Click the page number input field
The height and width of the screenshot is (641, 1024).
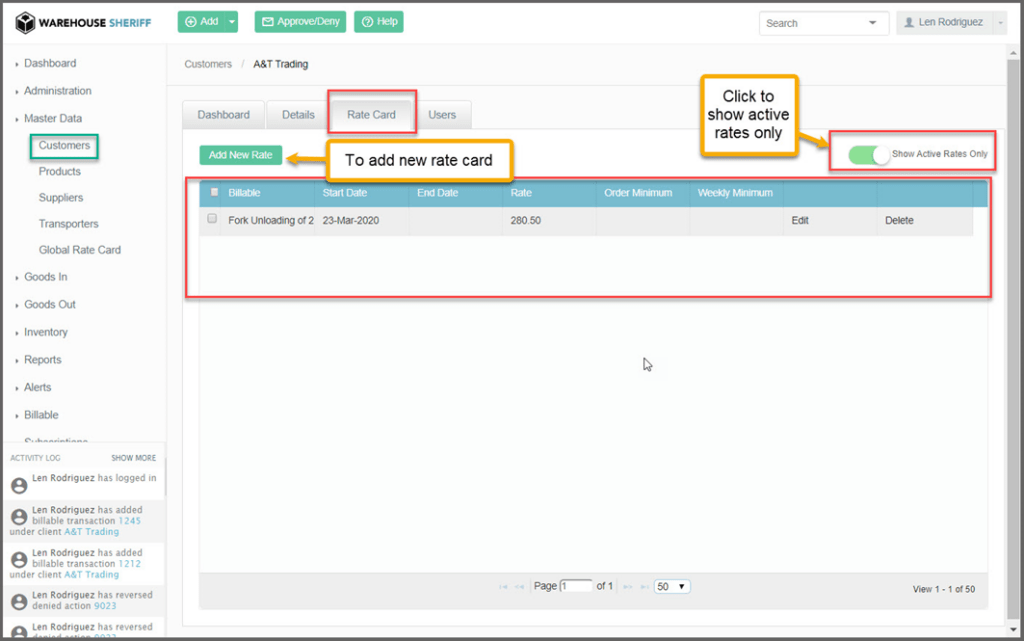click(576, 586)
